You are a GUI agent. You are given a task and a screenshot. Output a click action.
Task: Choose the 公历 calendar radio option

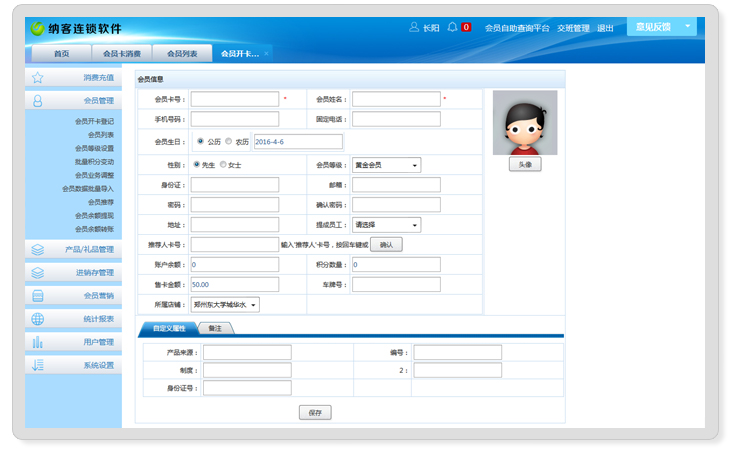[x=201, y=142]
